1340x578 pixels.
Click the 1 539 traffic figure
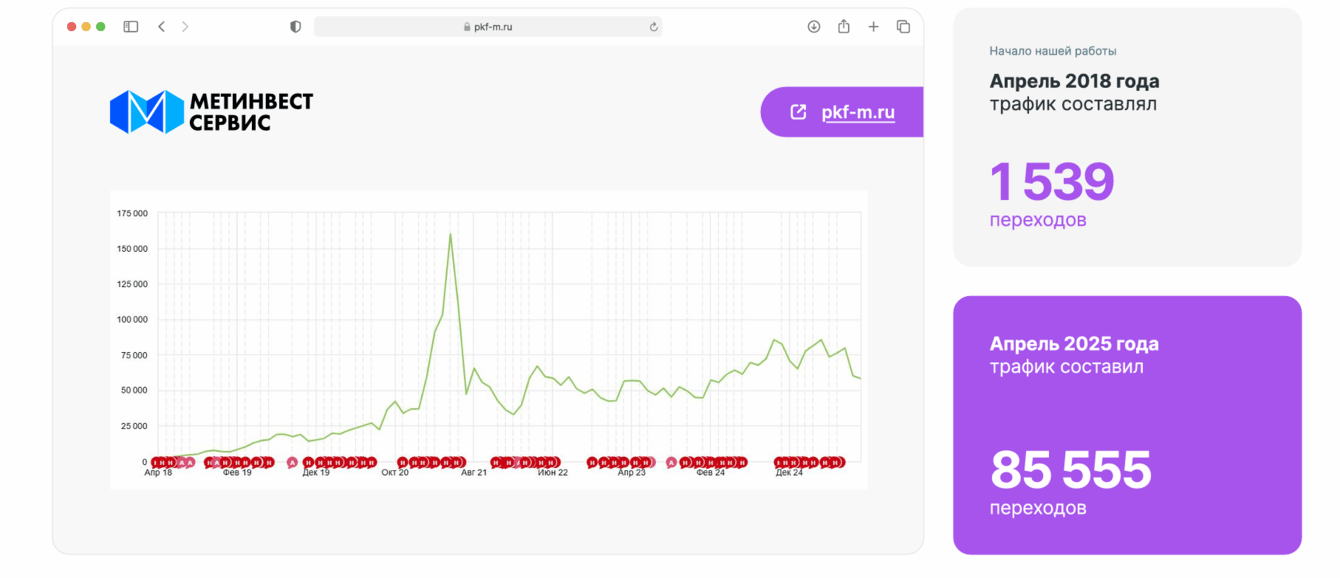1051,183
